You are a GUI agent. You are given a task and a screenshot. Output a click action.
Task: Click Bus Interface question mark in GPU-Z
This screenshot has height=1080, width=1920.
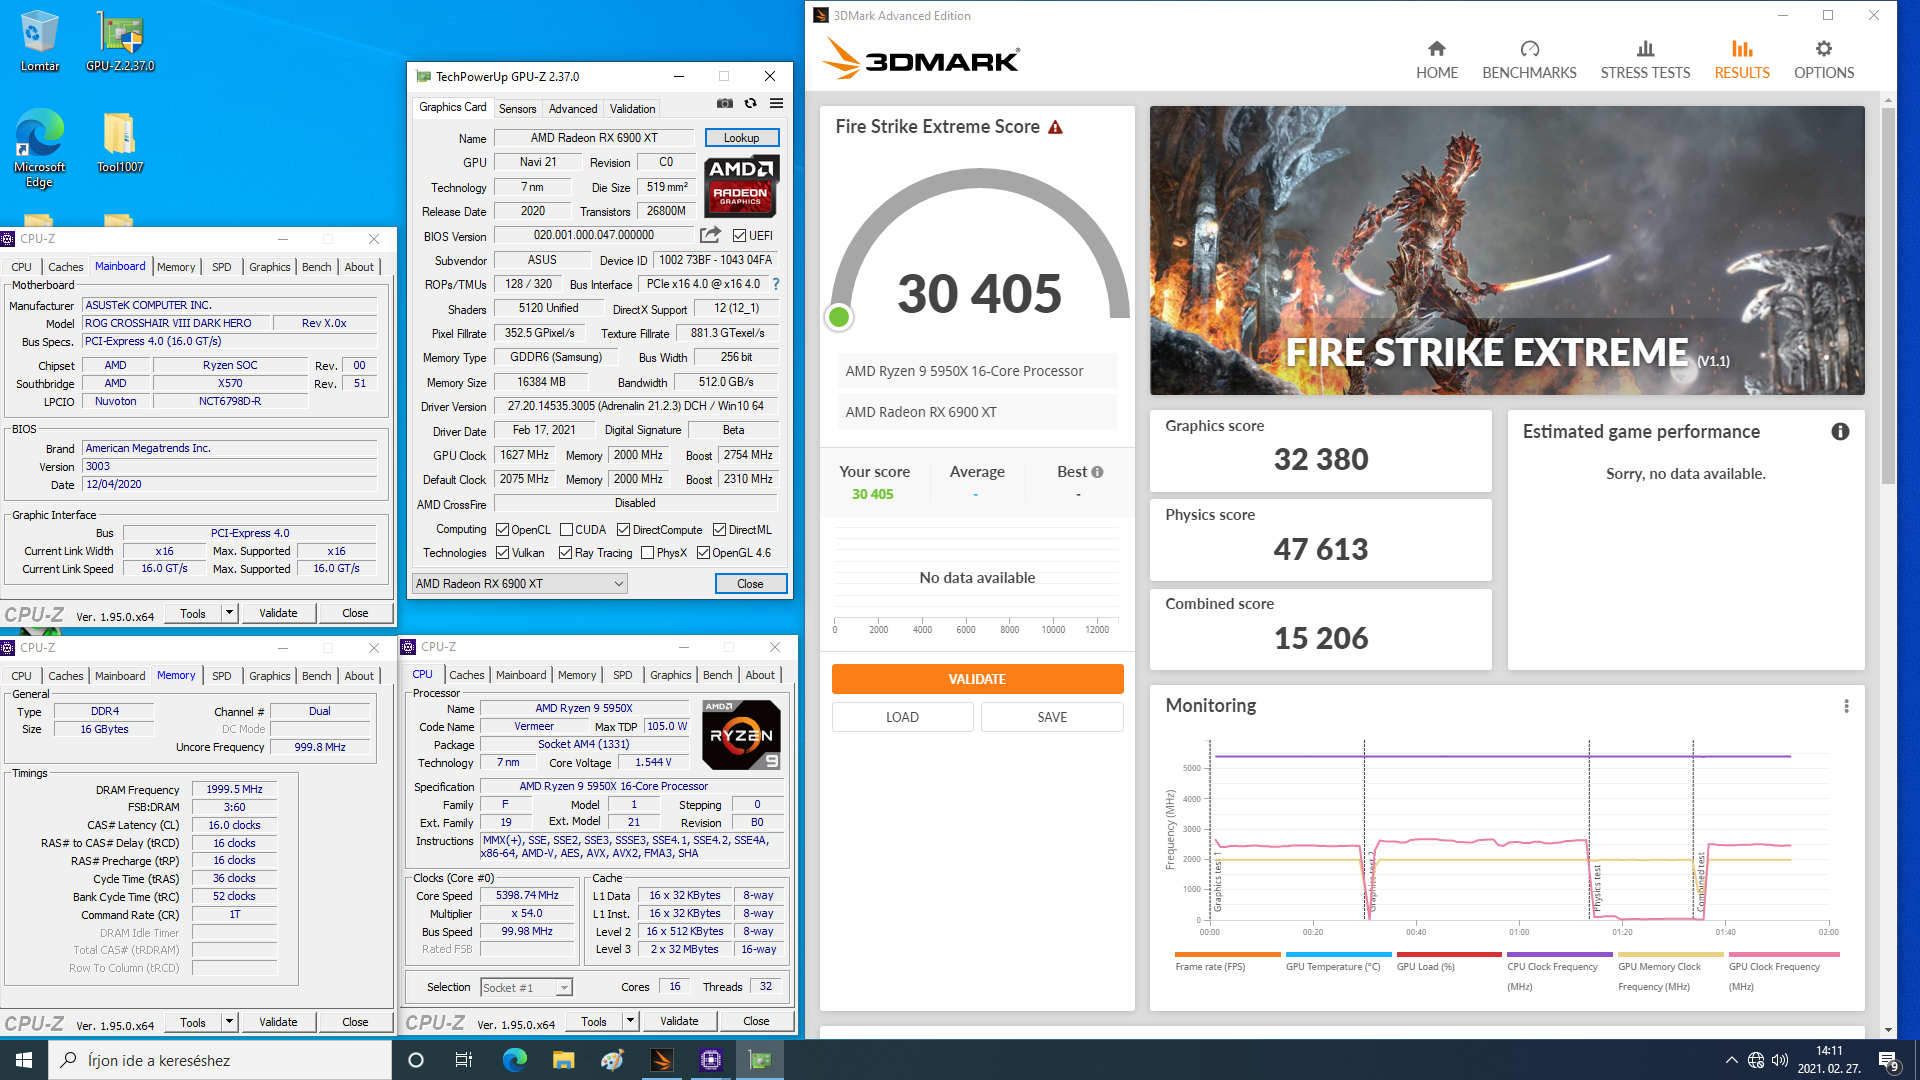(x=776, y=284)
